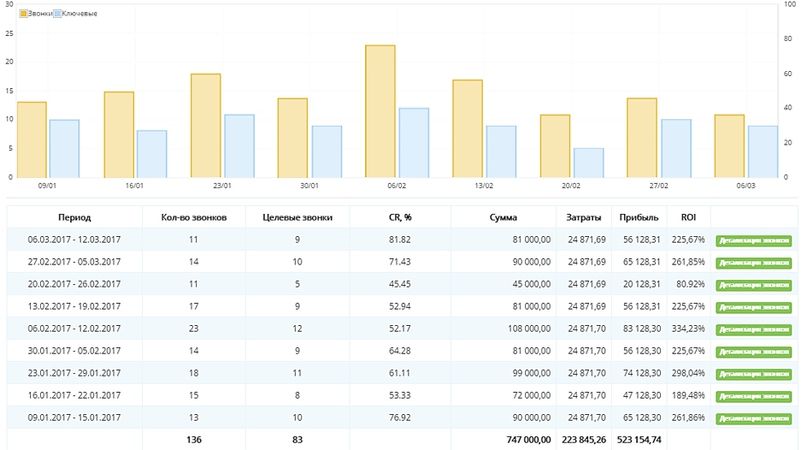Screen dimensions: 807x450
Task: Open green detail button for 13.02.2017 - 19.02.2017
Action: [753, 307]
